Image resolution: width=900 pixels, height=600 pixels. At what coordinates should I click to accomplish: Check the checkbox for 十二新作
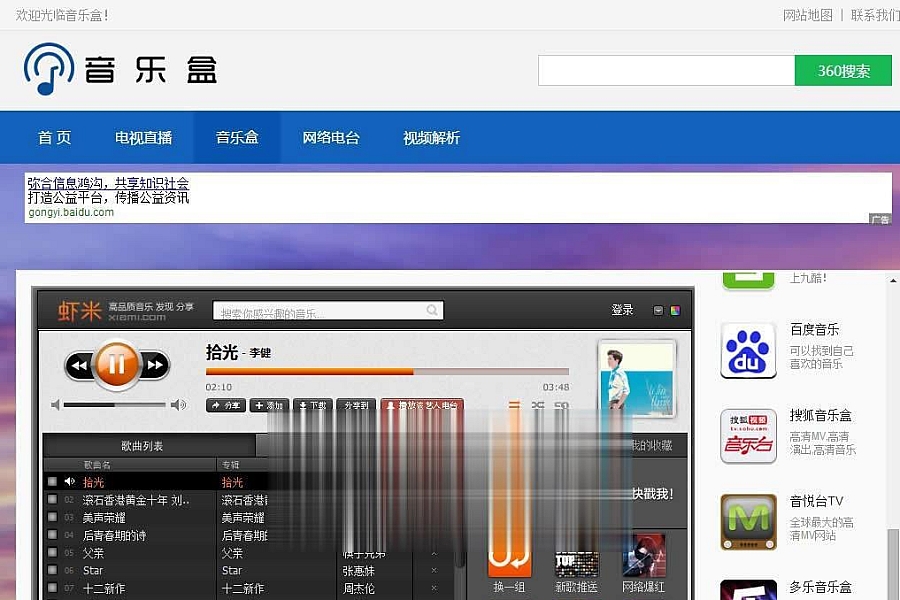click(x=52, y=587)
